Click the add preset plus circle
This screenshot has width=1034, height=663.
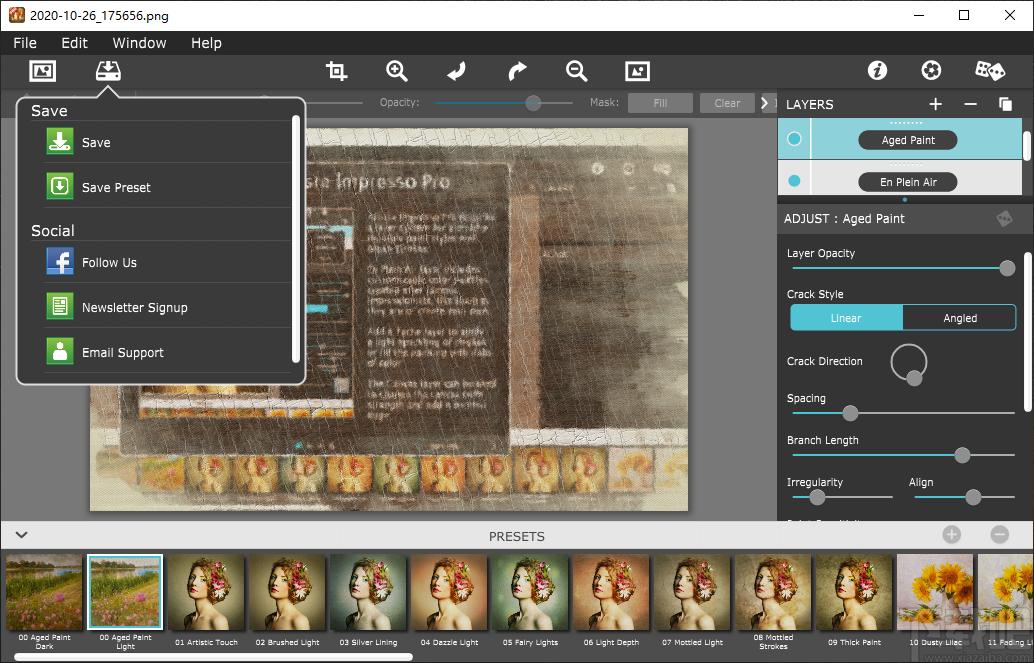click(x=952, y=535)
